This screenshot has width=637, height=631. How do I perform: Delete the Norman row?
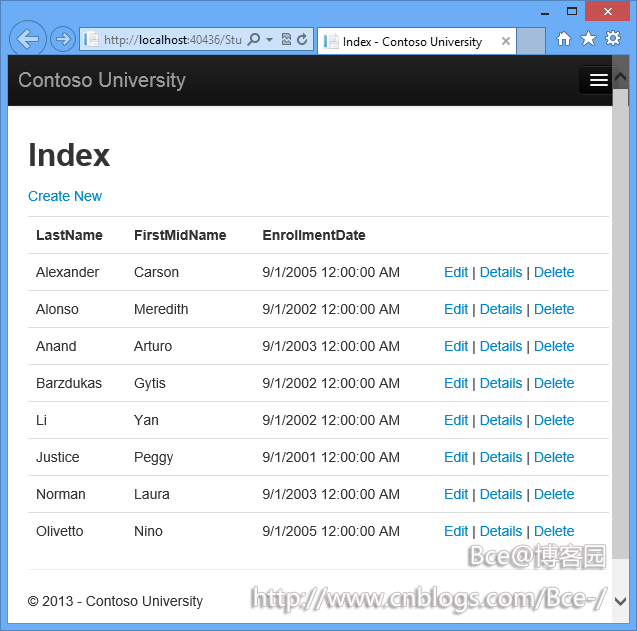[554, 494]
